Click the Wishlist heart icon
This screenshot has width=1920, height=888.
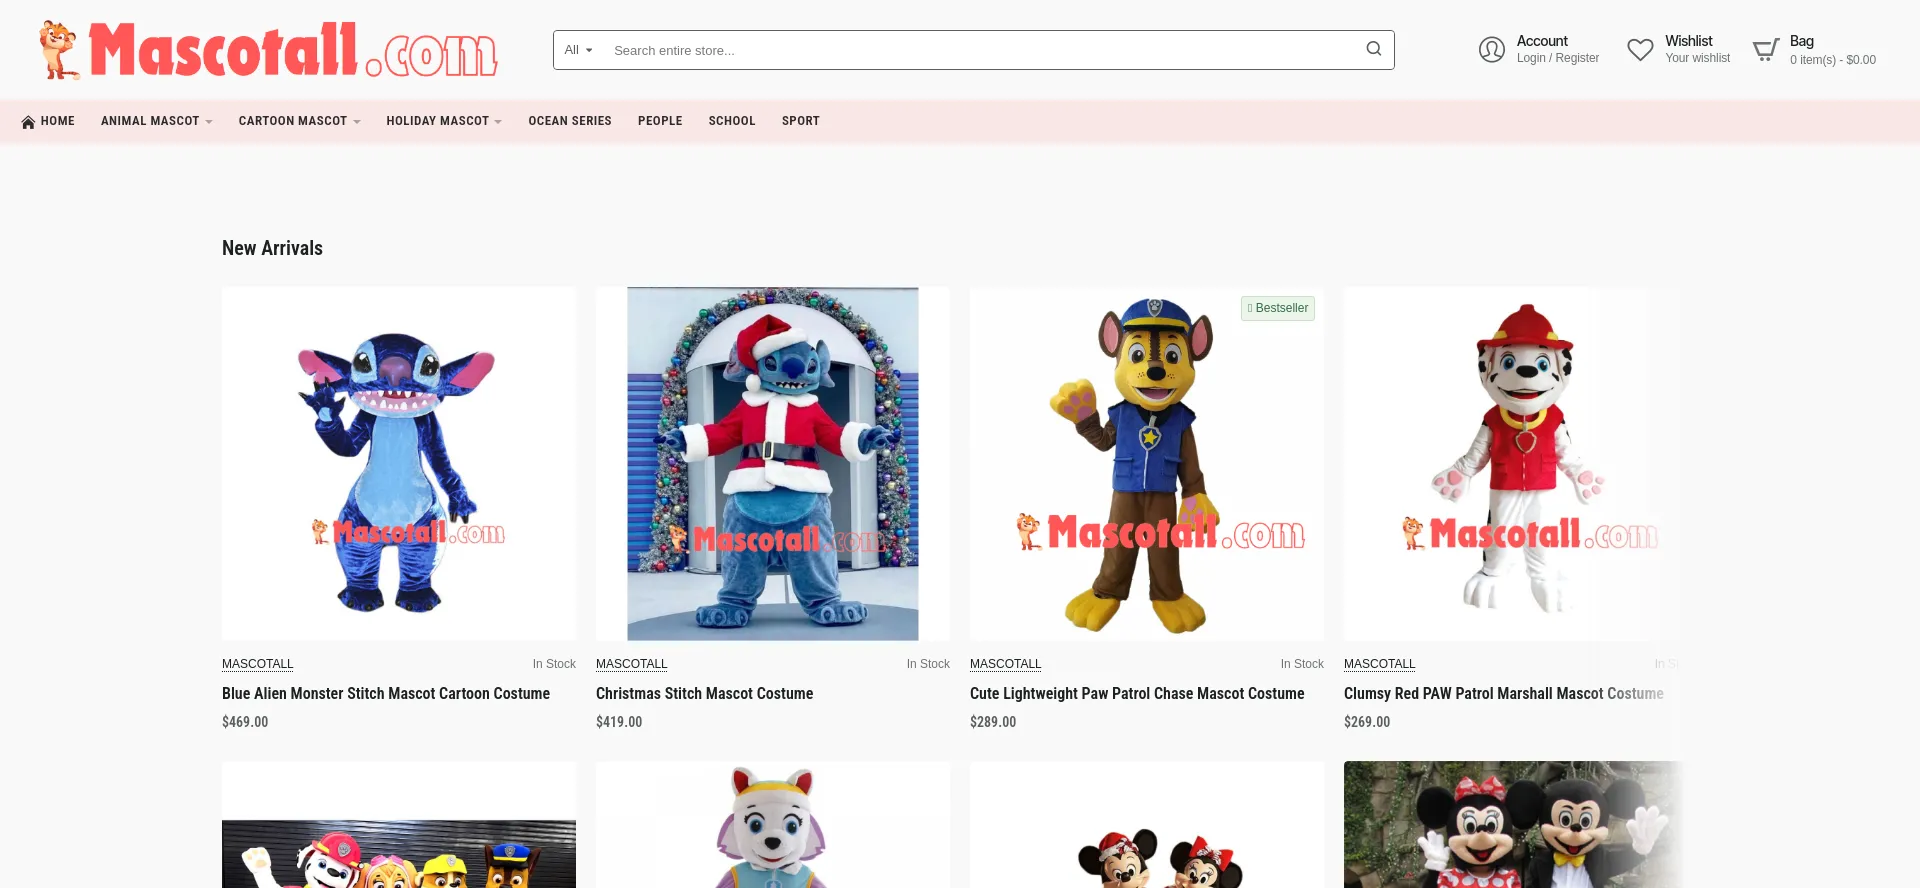coord(1640,50)
